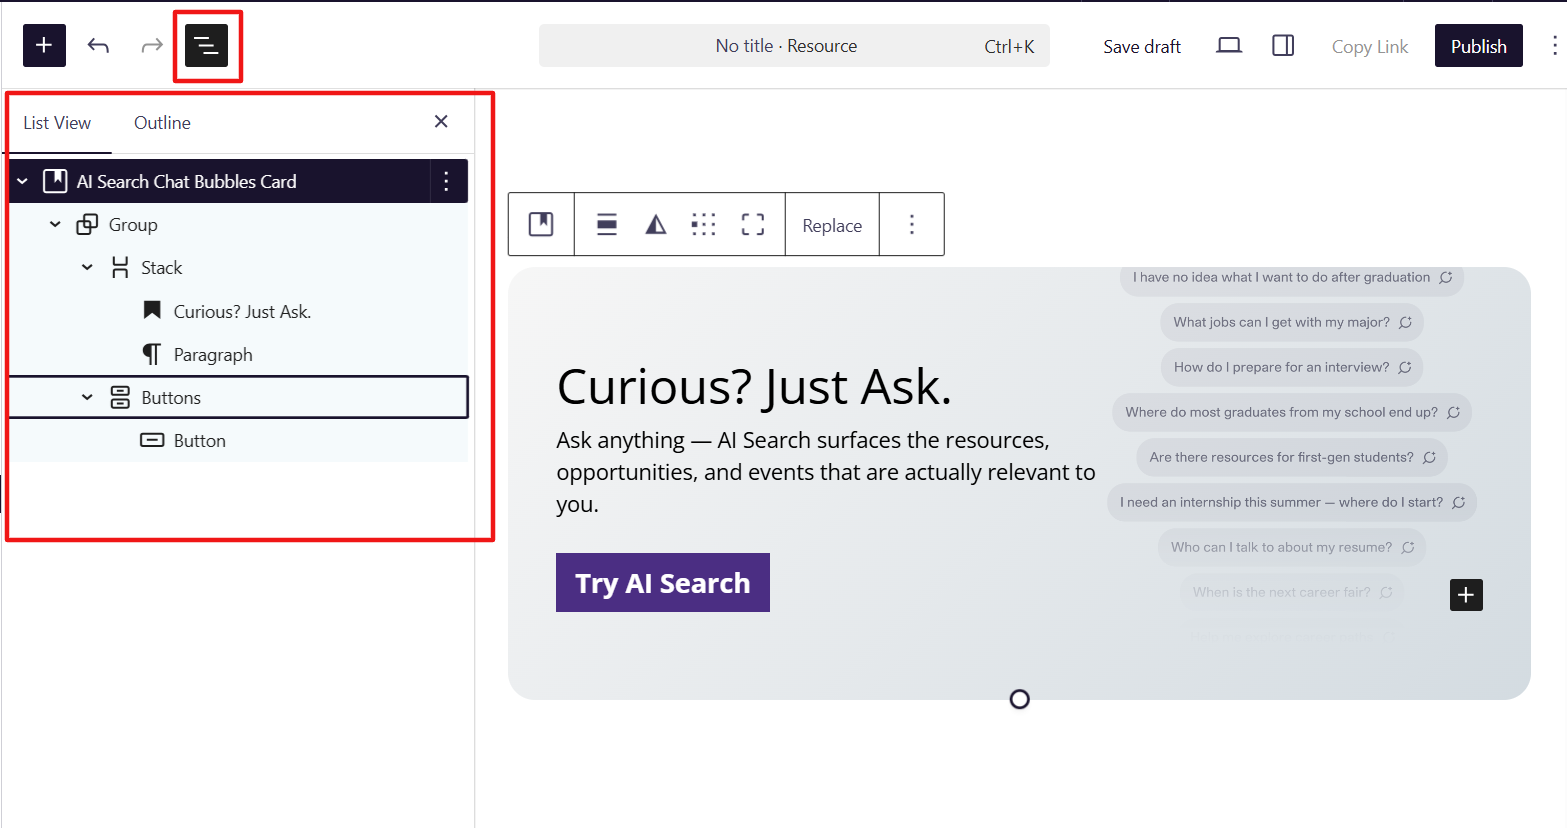
Task: Open content position grid icon
Action: pyautogui.click(x=704, y=224)
